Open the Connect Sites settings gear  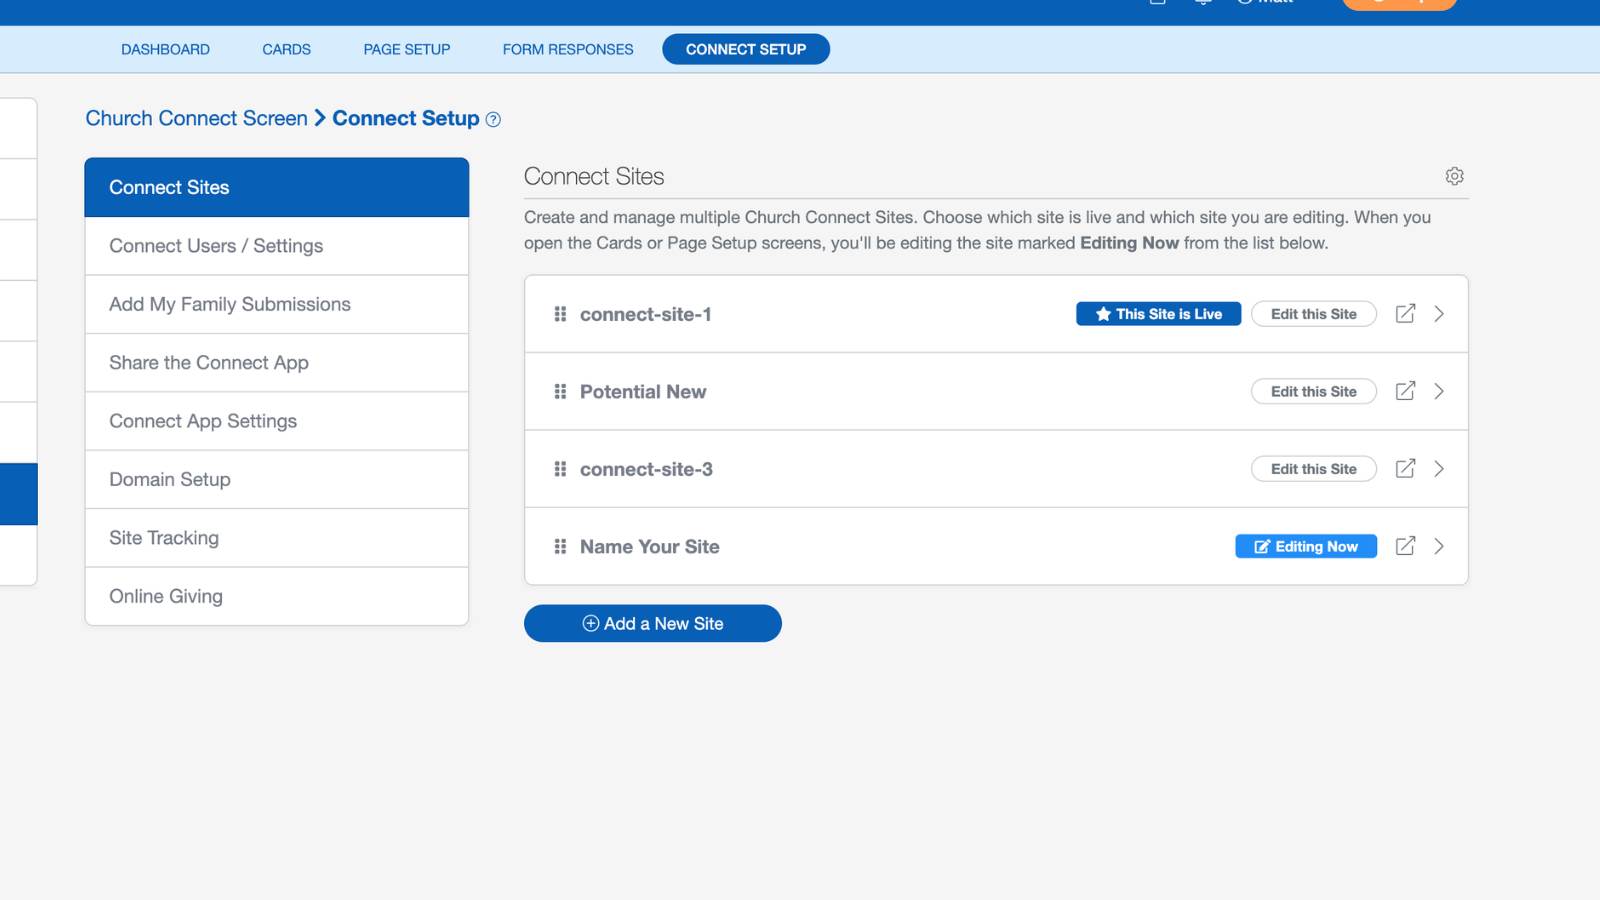point(1454,176)
